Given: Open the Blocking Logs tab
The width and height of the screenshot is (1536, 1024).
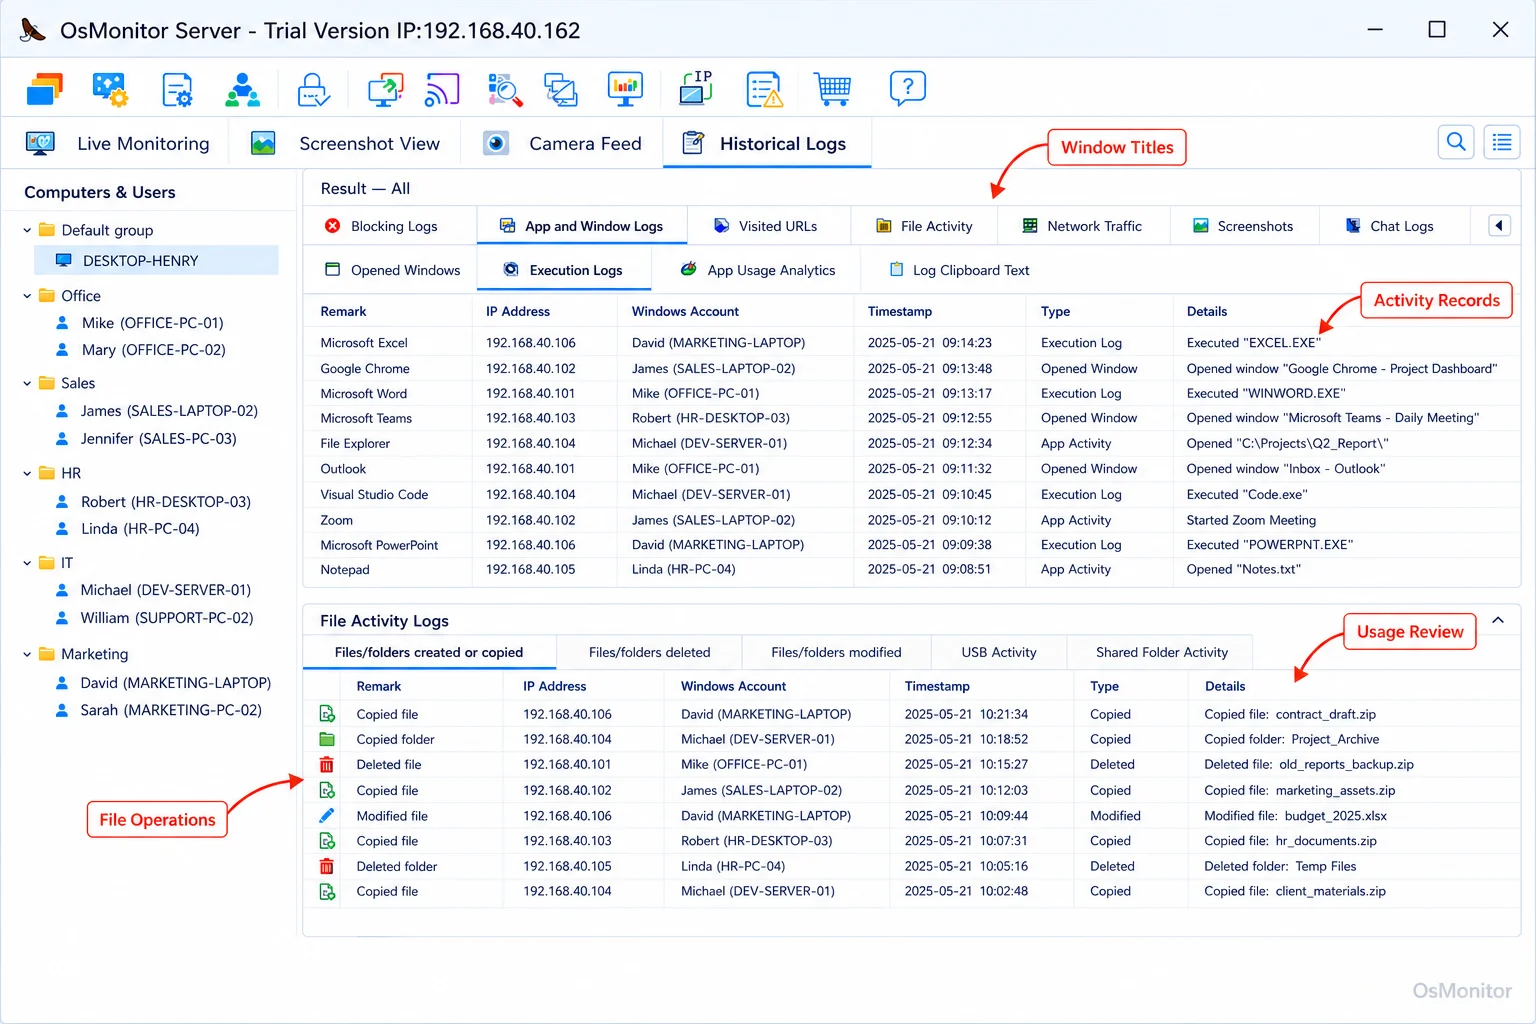Looking at the screenshot, I should click(x=381, y=226).
